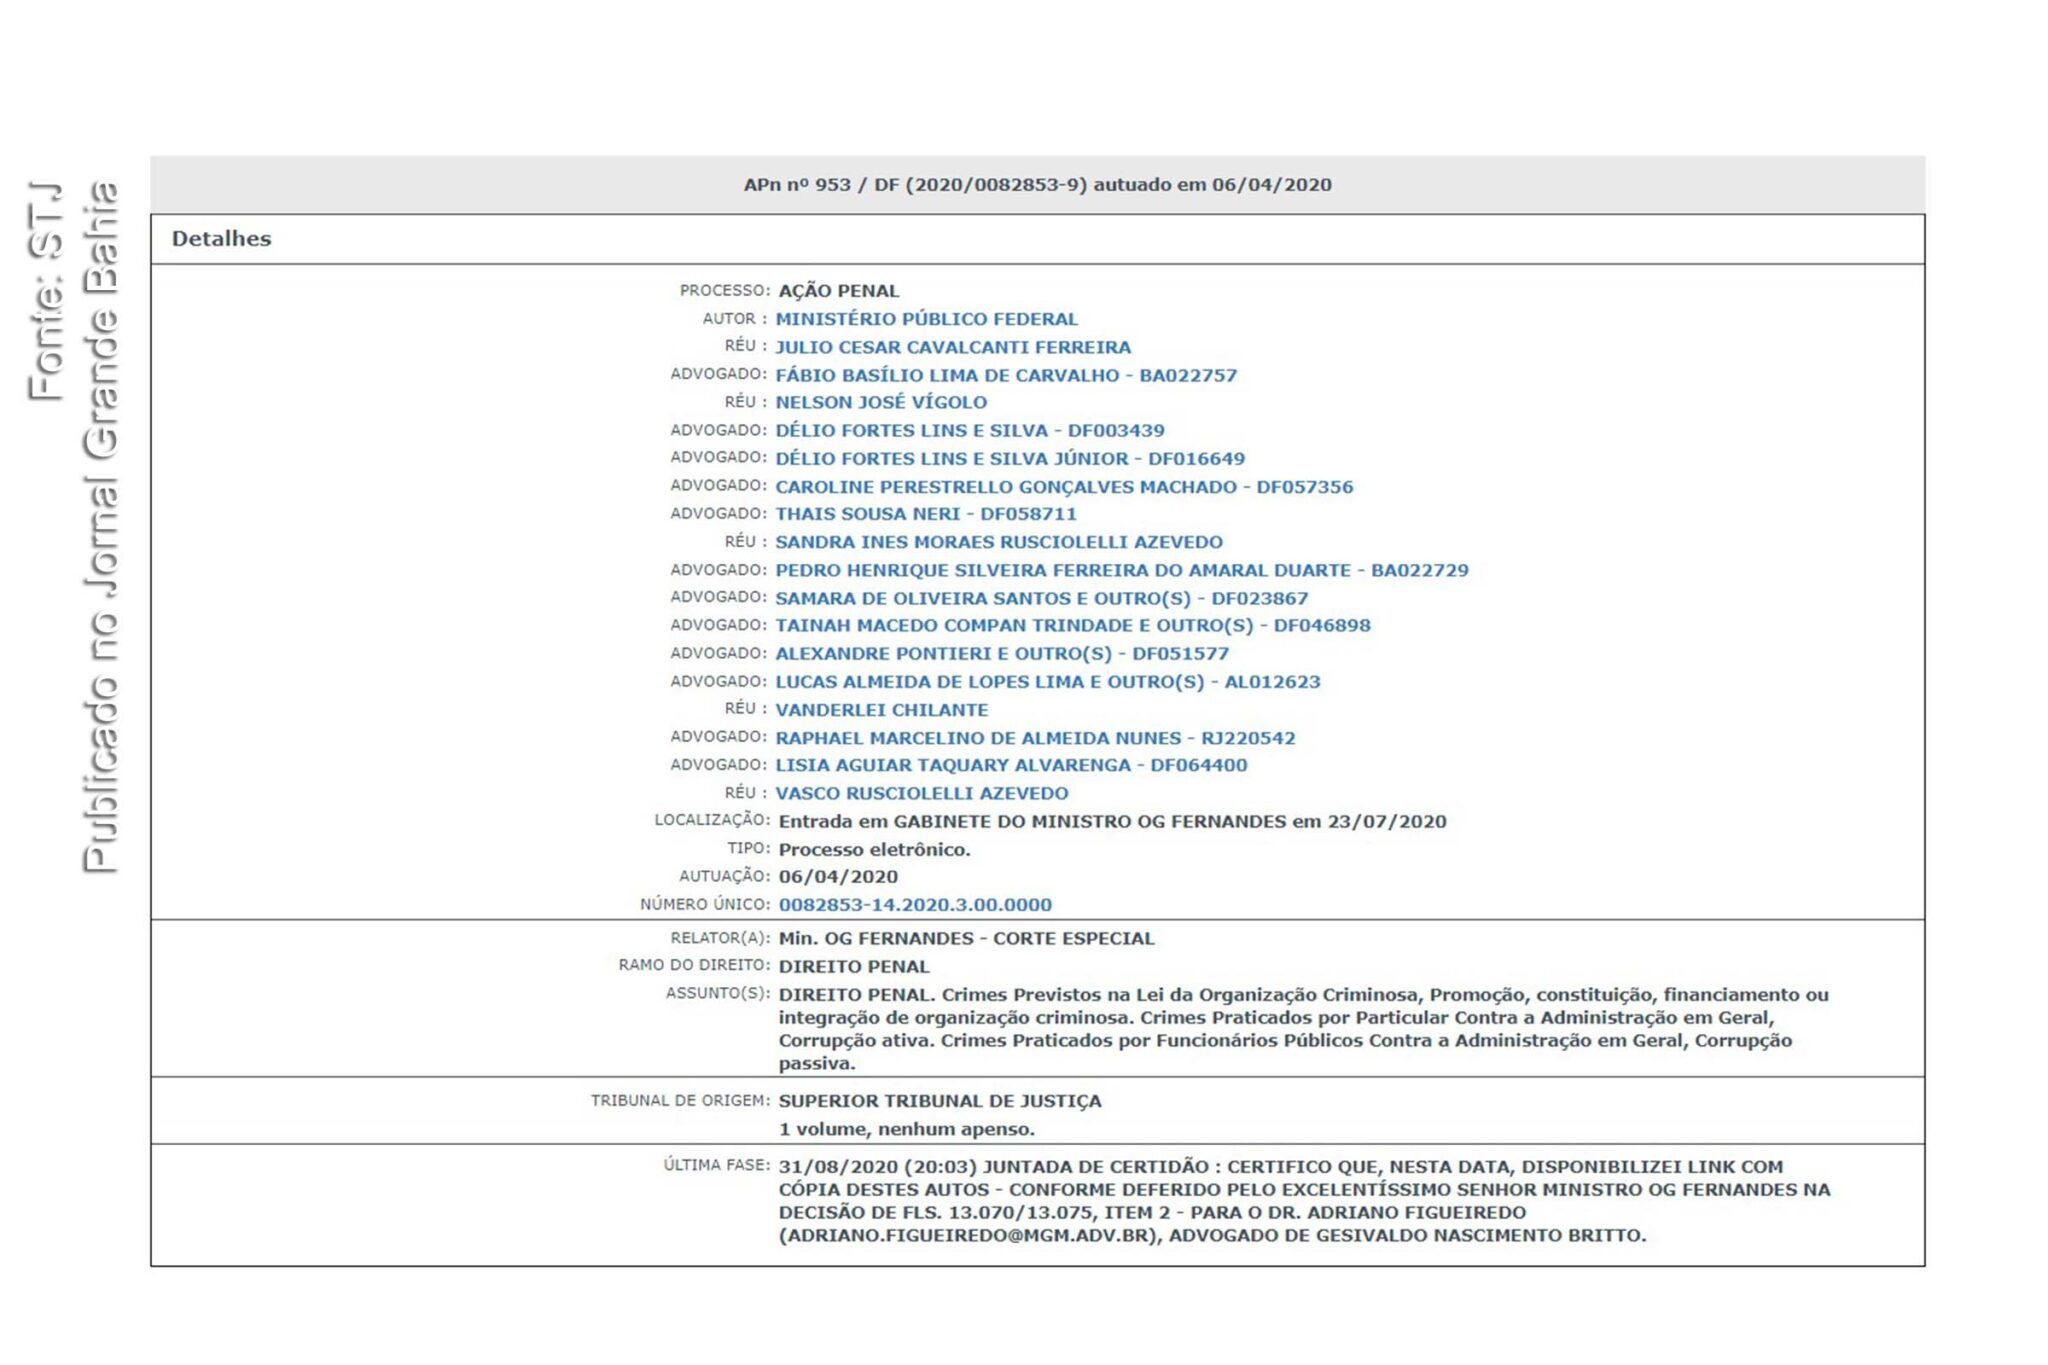Select defendant VANDERLEI CHILANTE

tap(882, 710)
